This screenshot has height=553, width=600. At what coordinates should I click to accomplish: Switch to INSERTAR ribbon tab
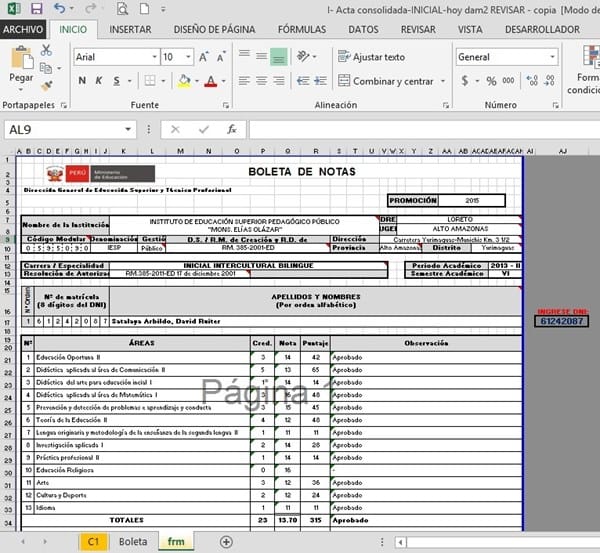click(130, 29)
